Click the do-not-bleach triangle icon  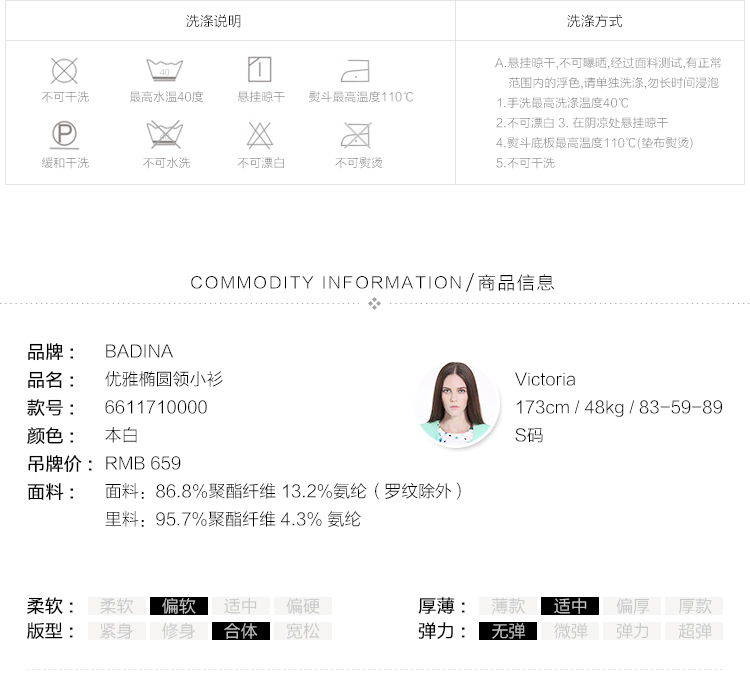click(260, 135)
